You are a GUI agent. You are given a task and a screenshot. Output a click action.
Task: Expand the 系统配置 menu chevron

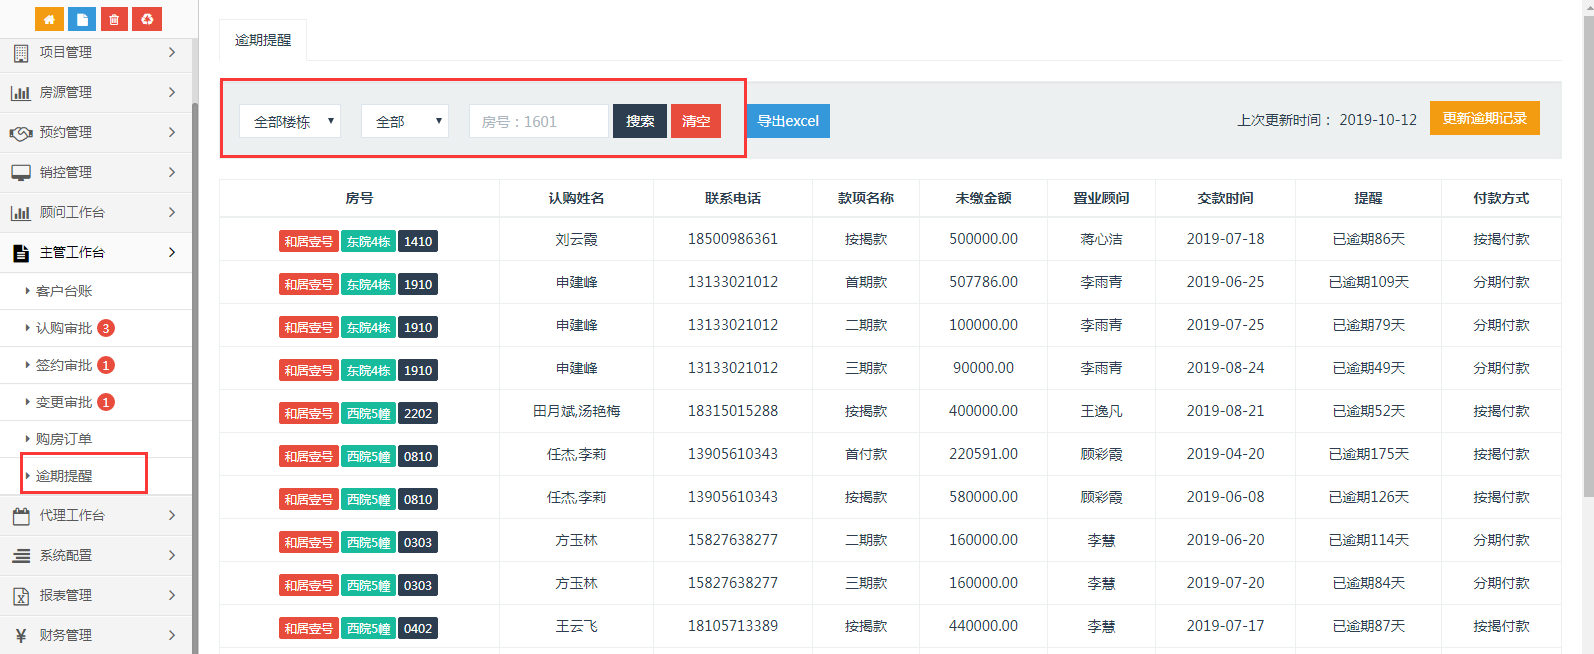pyautogui.click(x=172, y=555)
